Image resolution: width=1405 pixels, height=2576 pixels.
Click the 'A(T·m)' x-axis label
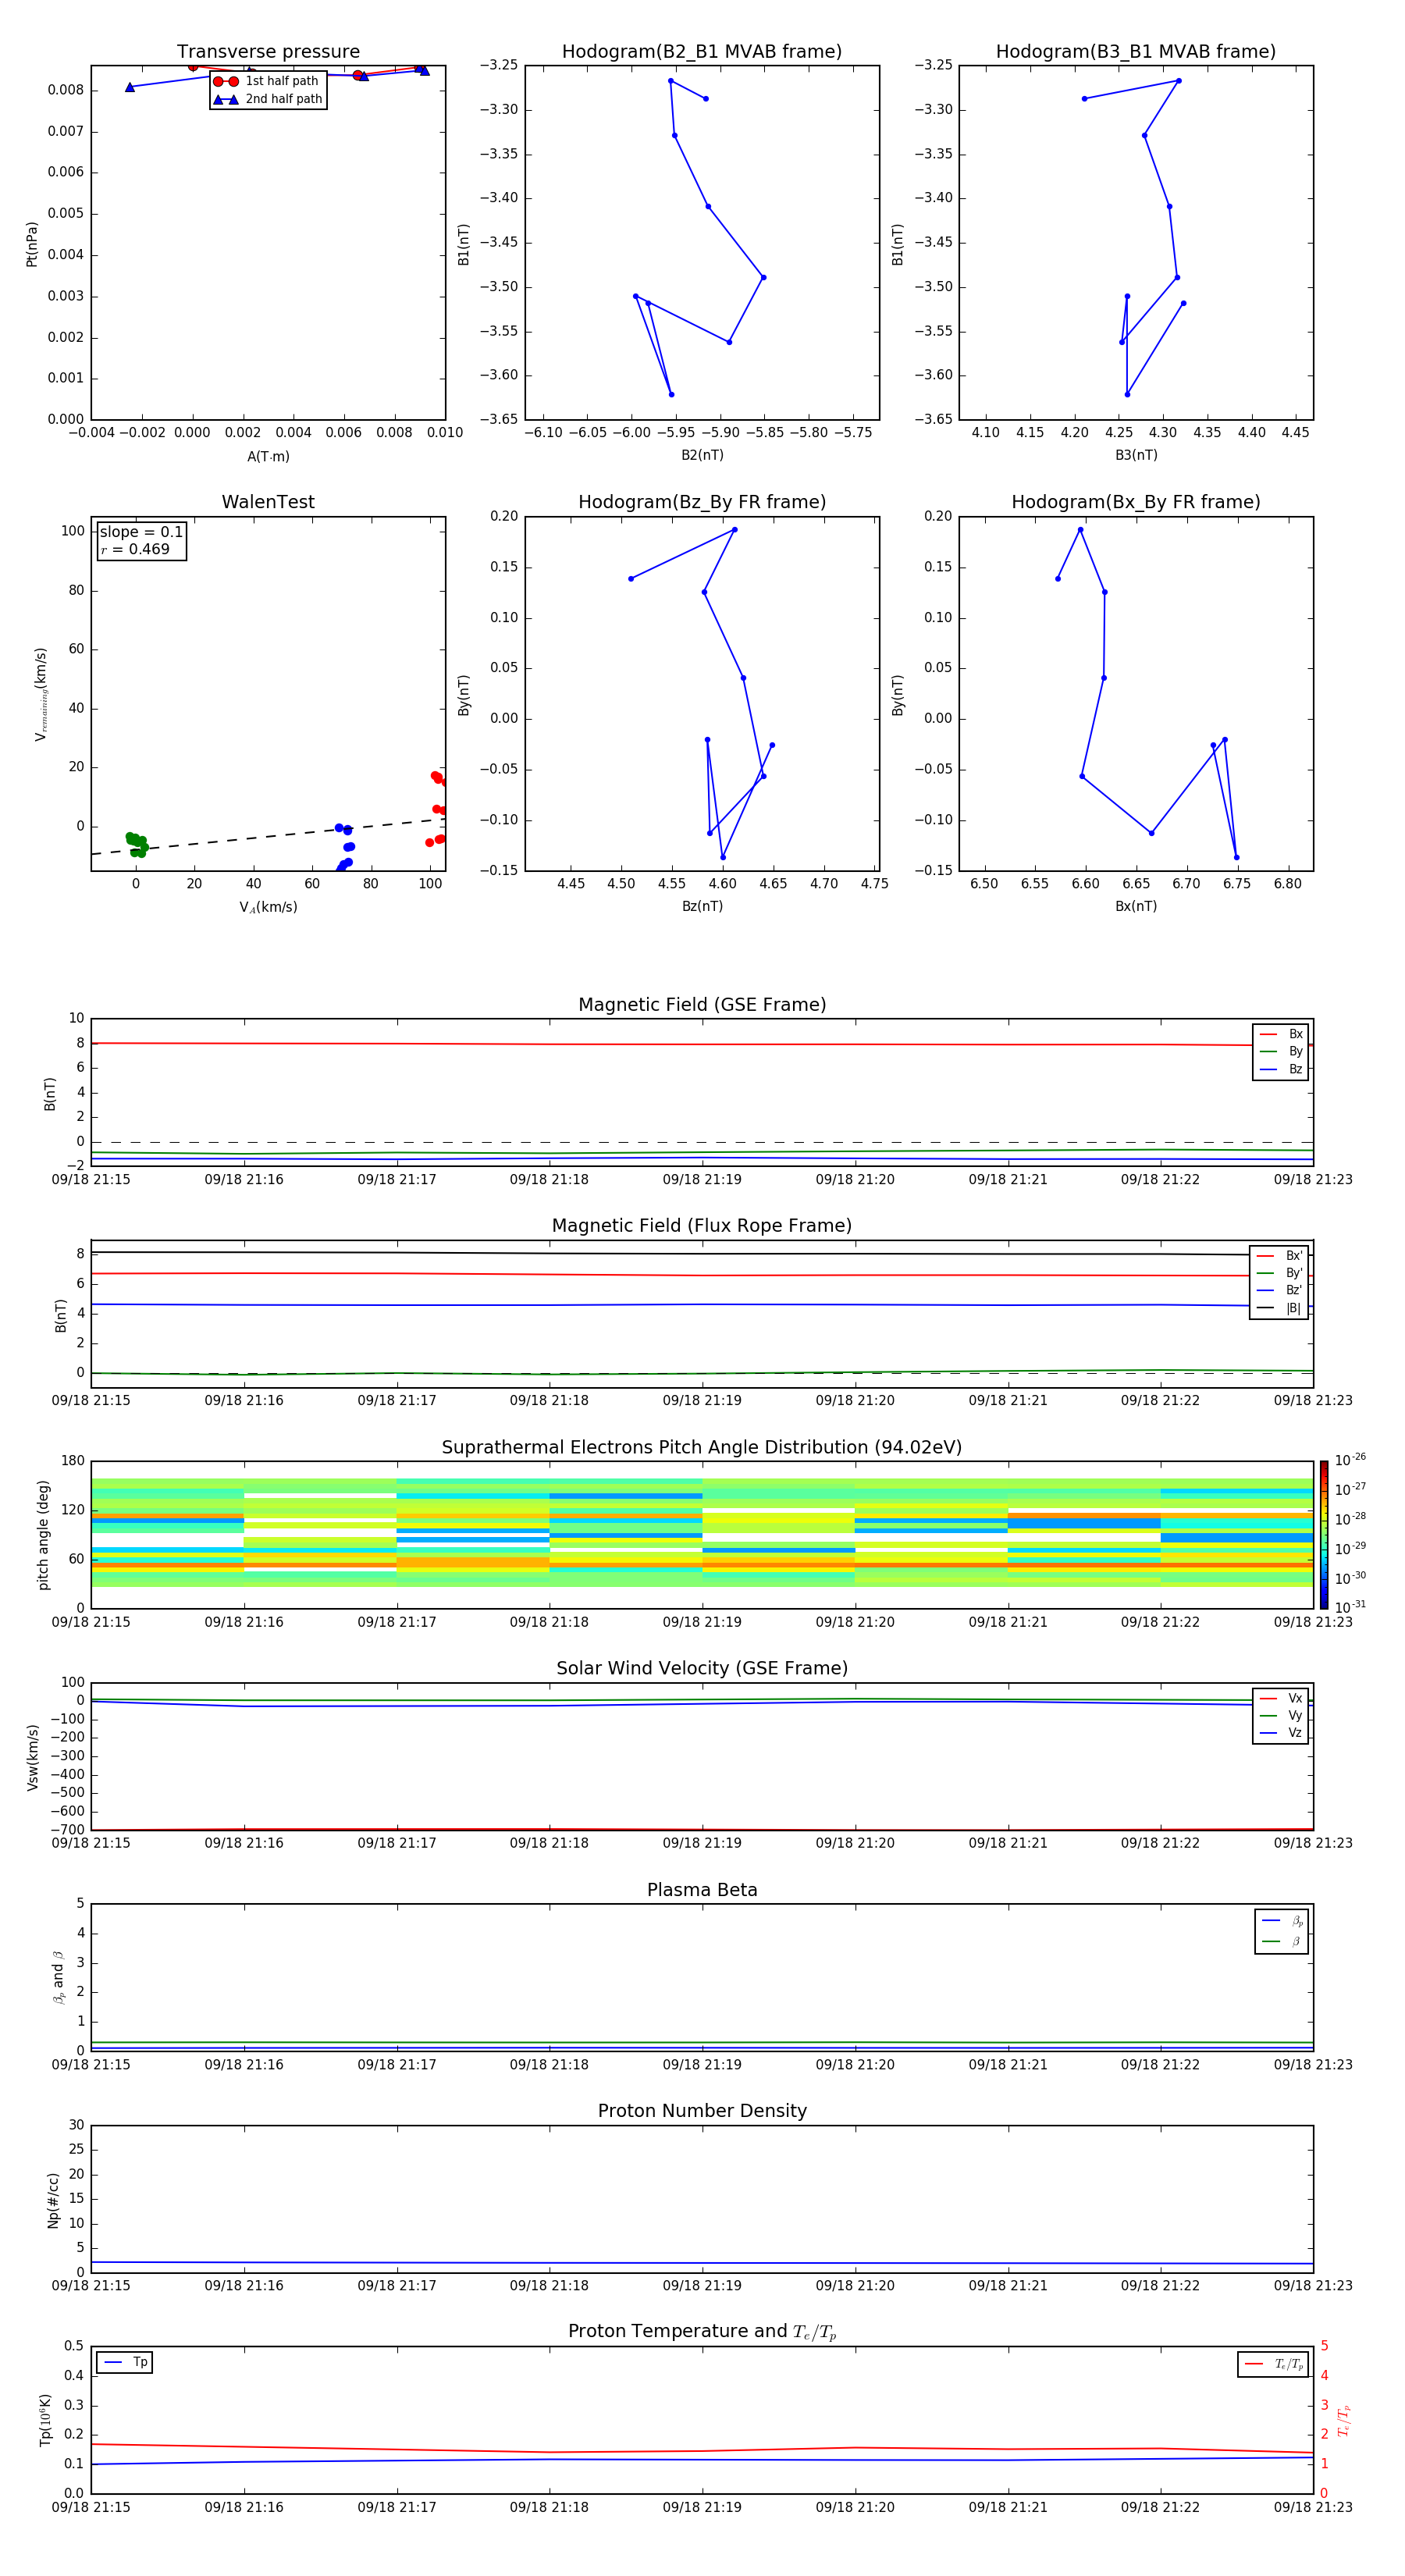tap(268, 456)
